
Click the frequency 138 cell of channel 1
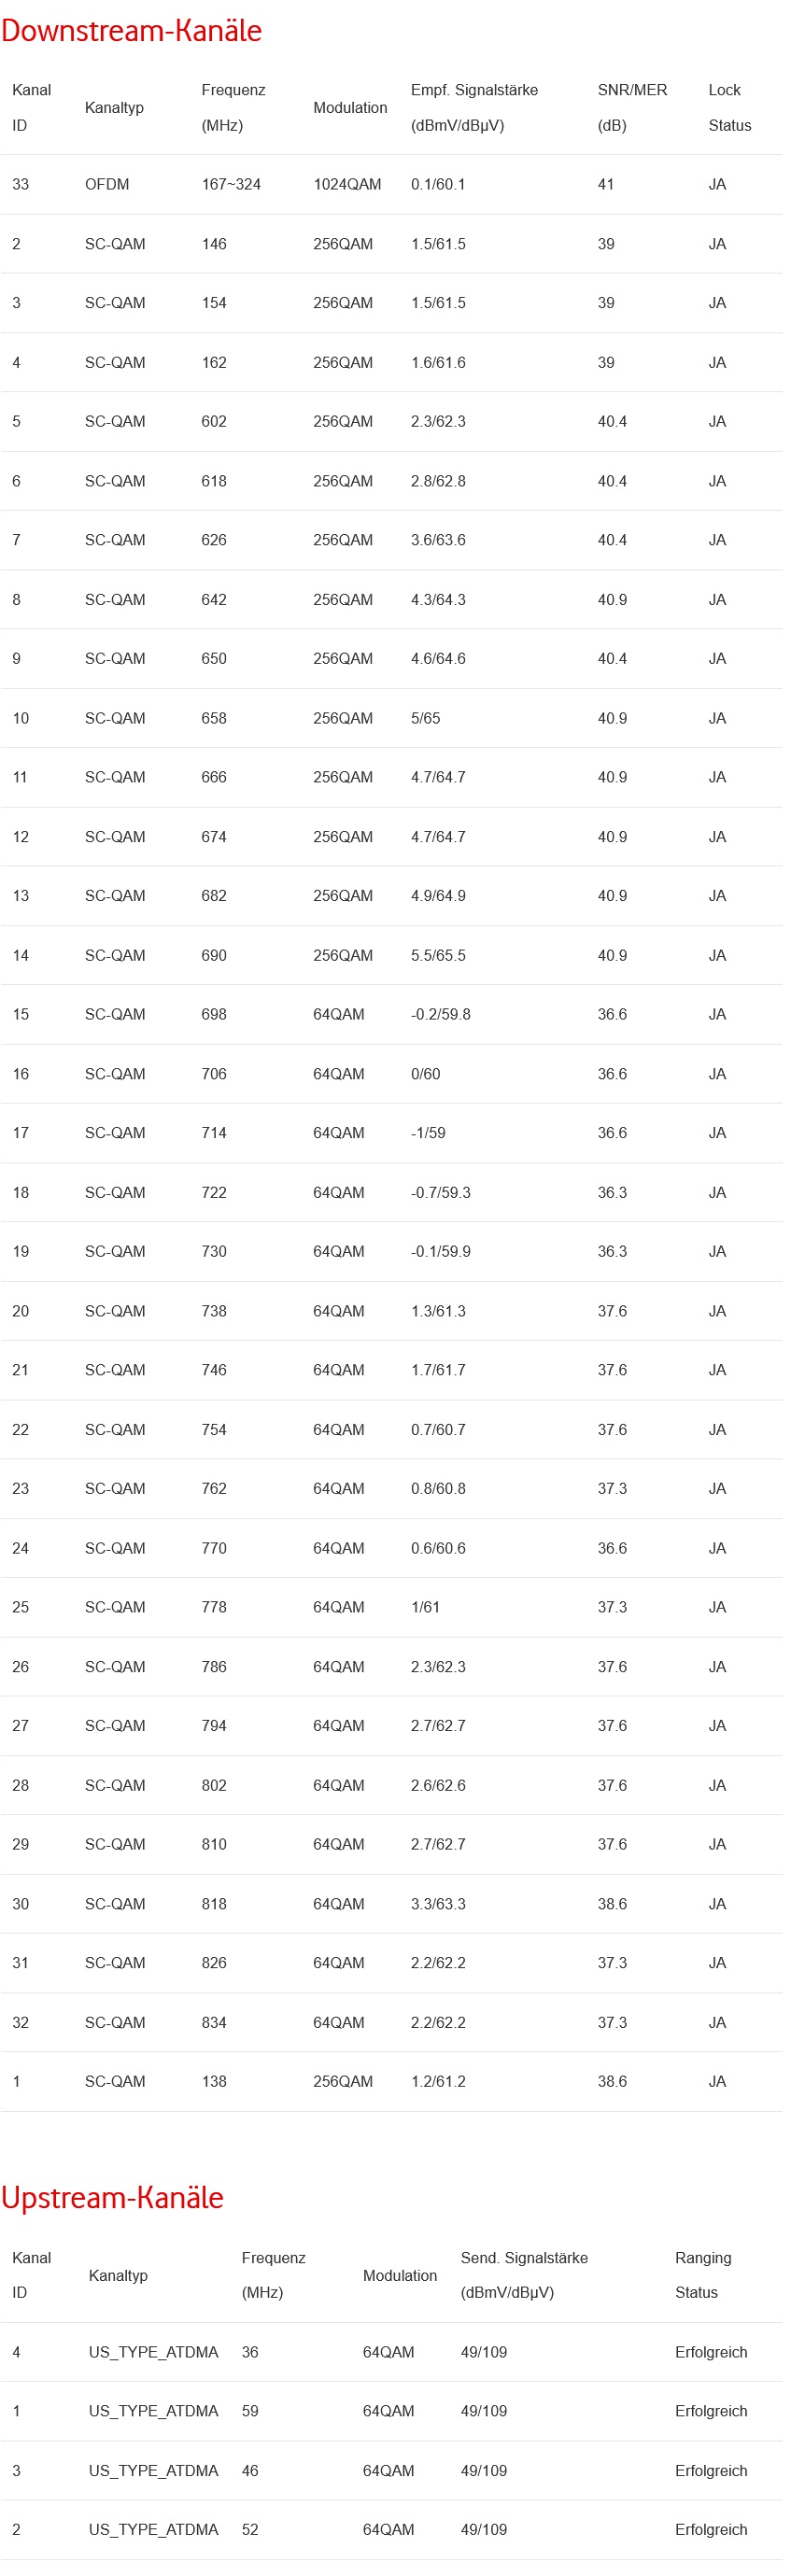click(214, 2081)
